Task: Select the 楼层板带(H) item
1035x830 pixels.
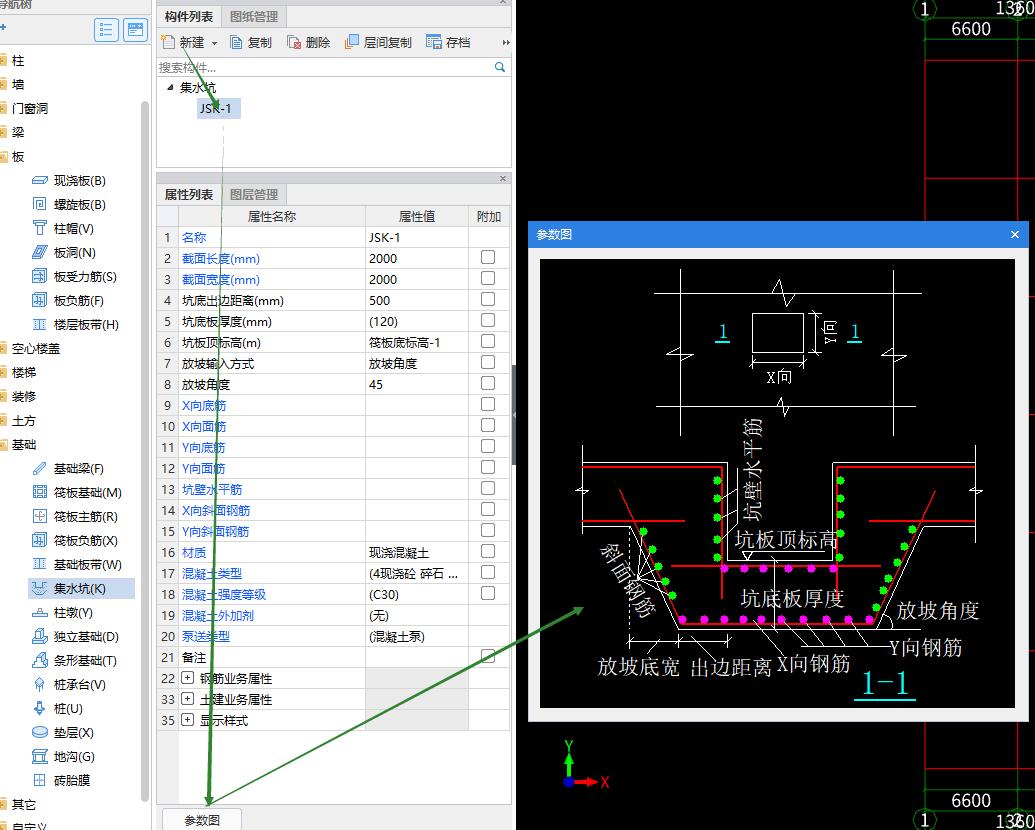Action: pos(76,325)
